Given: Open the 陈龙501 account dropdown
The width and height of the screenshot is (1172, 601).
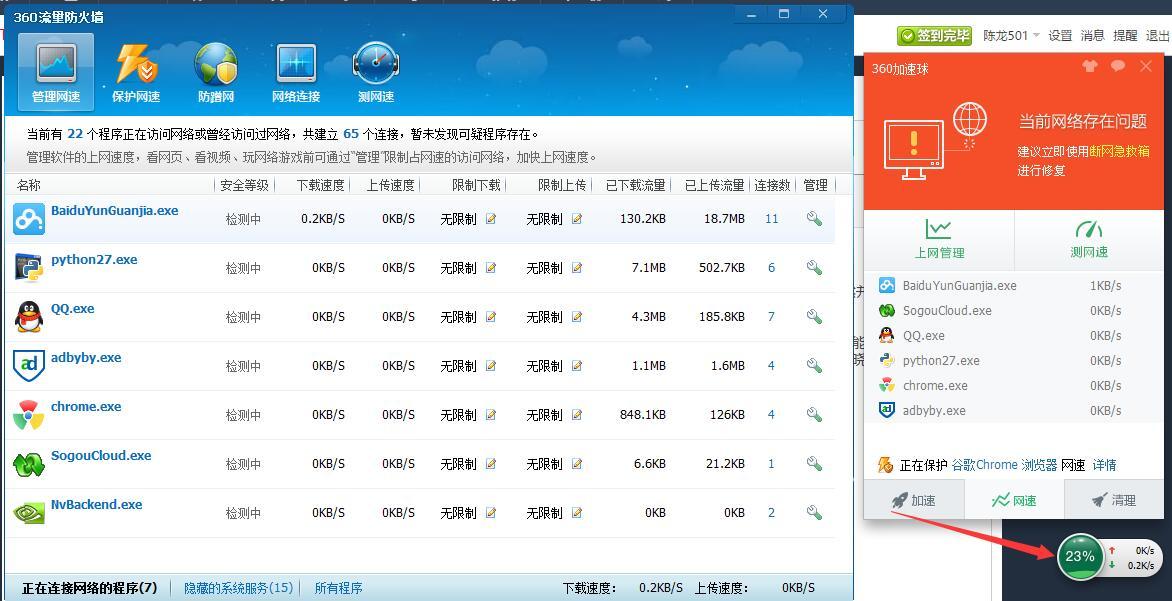Looking at the screenshot, I should (1006, 34).
